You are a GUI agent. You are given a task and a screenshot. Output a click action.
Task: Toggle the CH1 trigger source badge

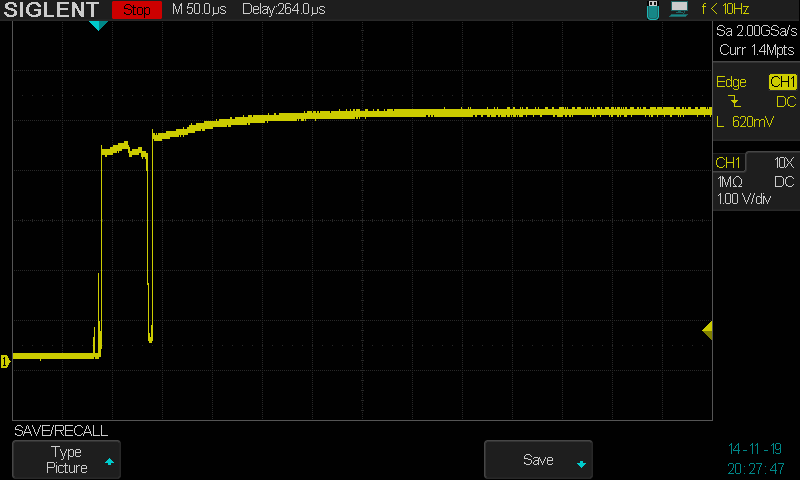click(782, 82)
